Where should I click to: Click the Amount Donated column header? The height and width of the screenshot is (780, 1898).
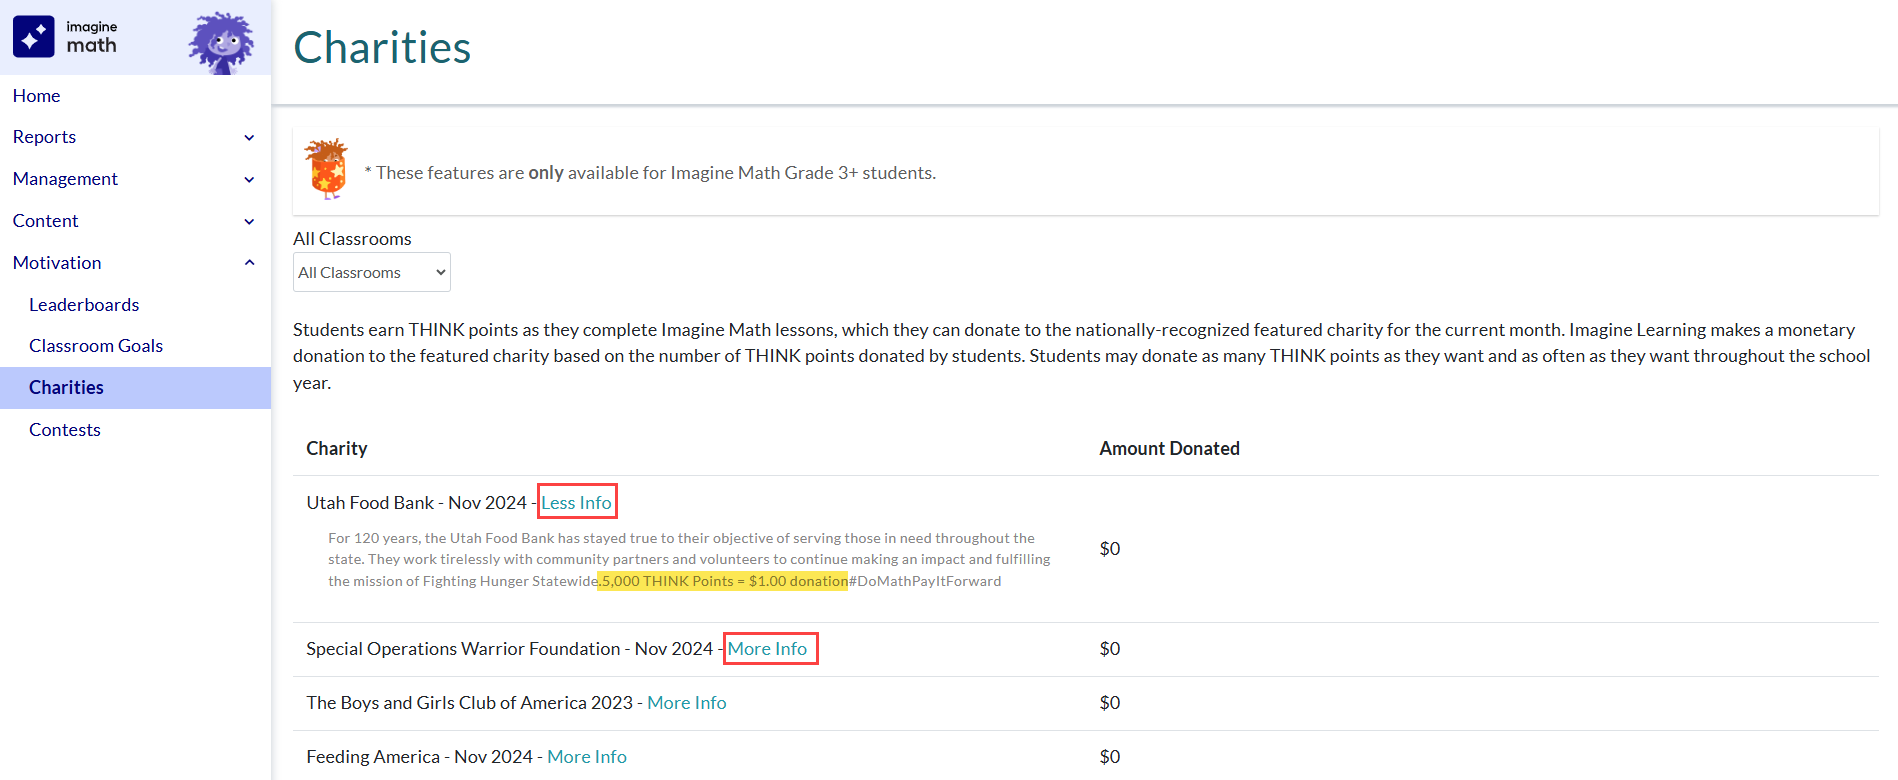pyautogui.click(x=1170, y=449)
